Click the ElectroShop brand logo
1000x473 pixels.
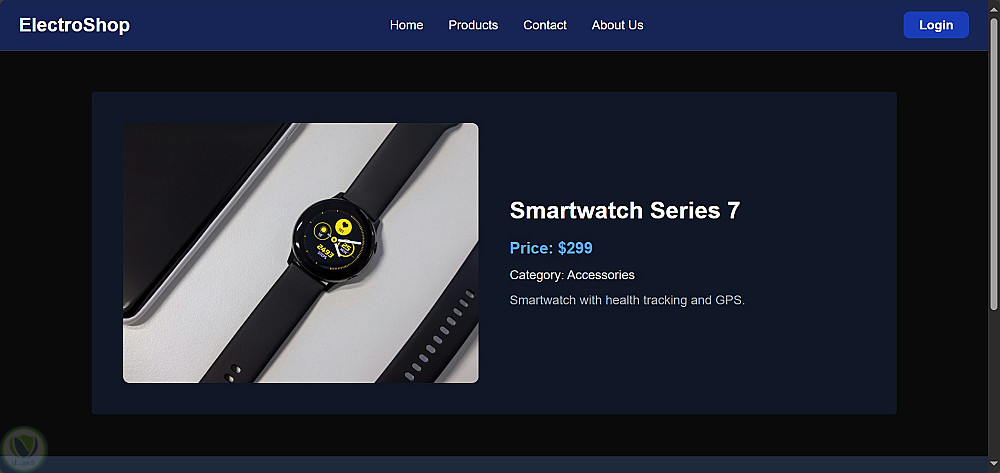click(x=75, y=25)
